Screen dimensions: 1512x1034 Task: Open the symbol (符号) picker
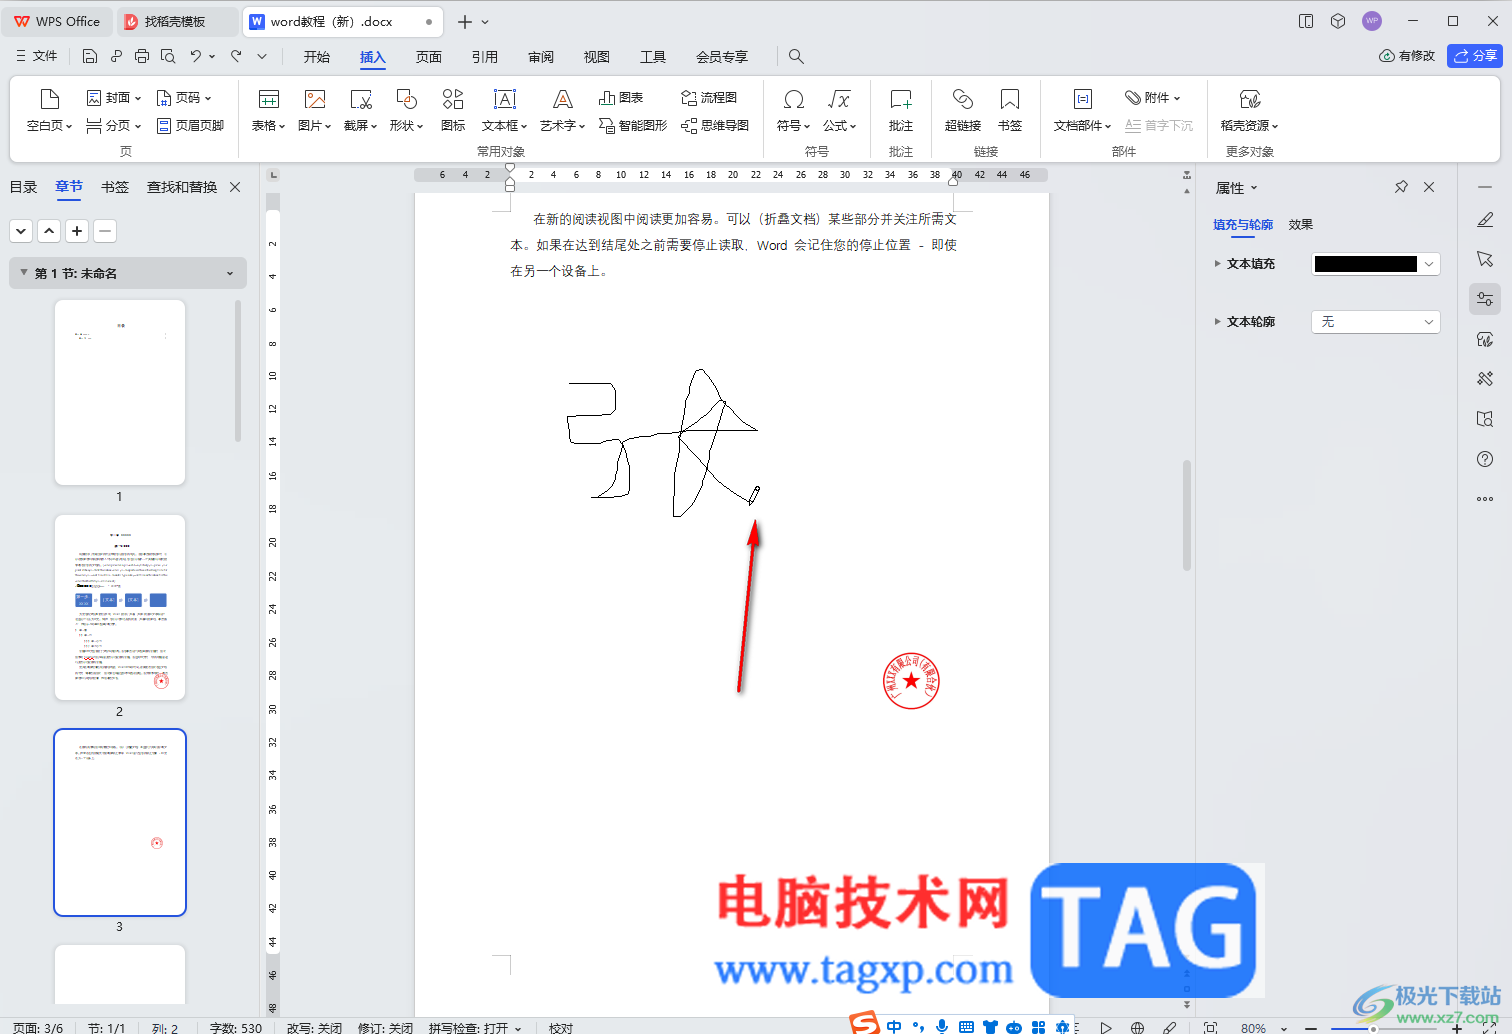click(793, 110)
